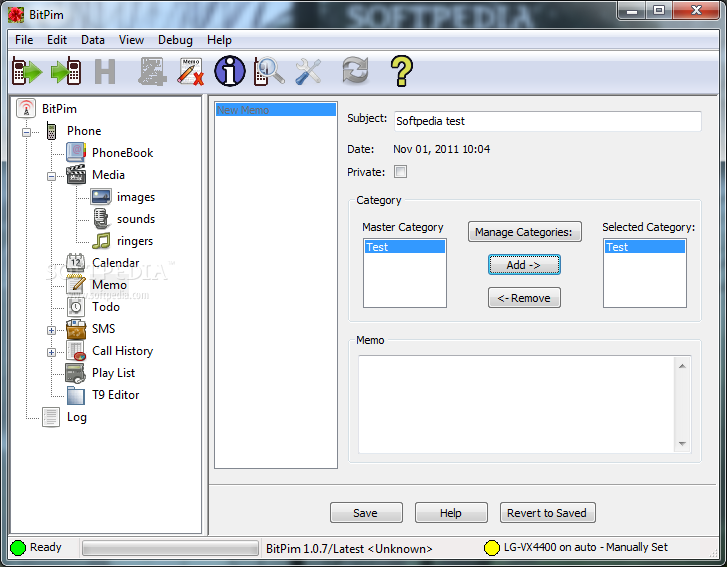727x567 pixels.
Task: Open the Data menu
Action: click(93, 40)
